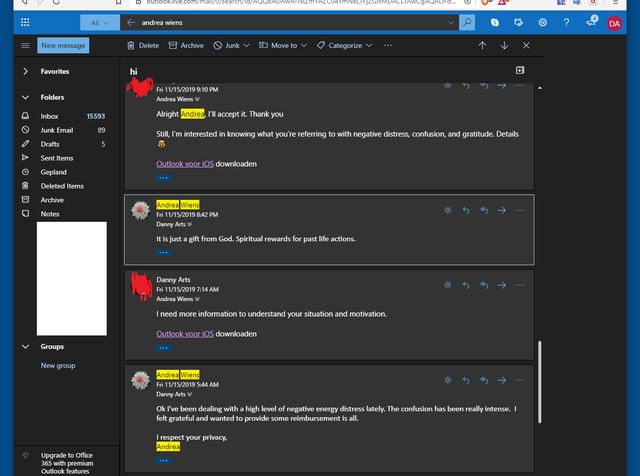
Task: Open the All search scope dropdown
Action: click(x=100, y=23)
